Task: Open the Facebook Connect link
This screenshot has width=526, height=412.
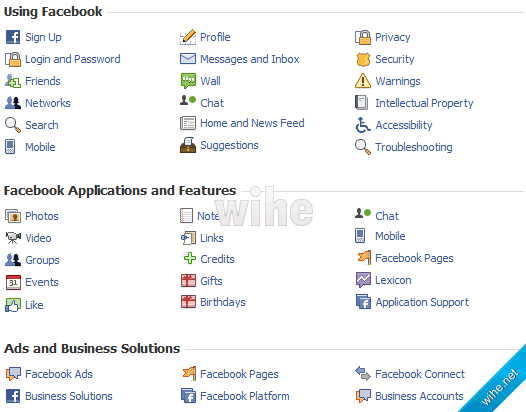Action: pyautogui.click(x=420, y=374)
